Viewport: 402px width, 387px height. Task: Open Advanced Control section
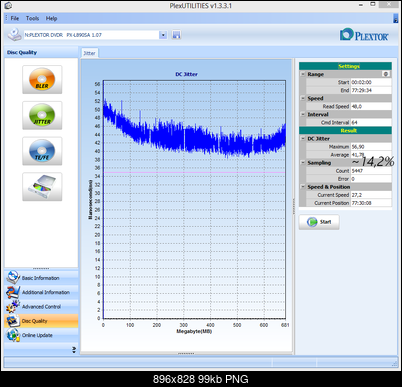click(x=41, y=306)
